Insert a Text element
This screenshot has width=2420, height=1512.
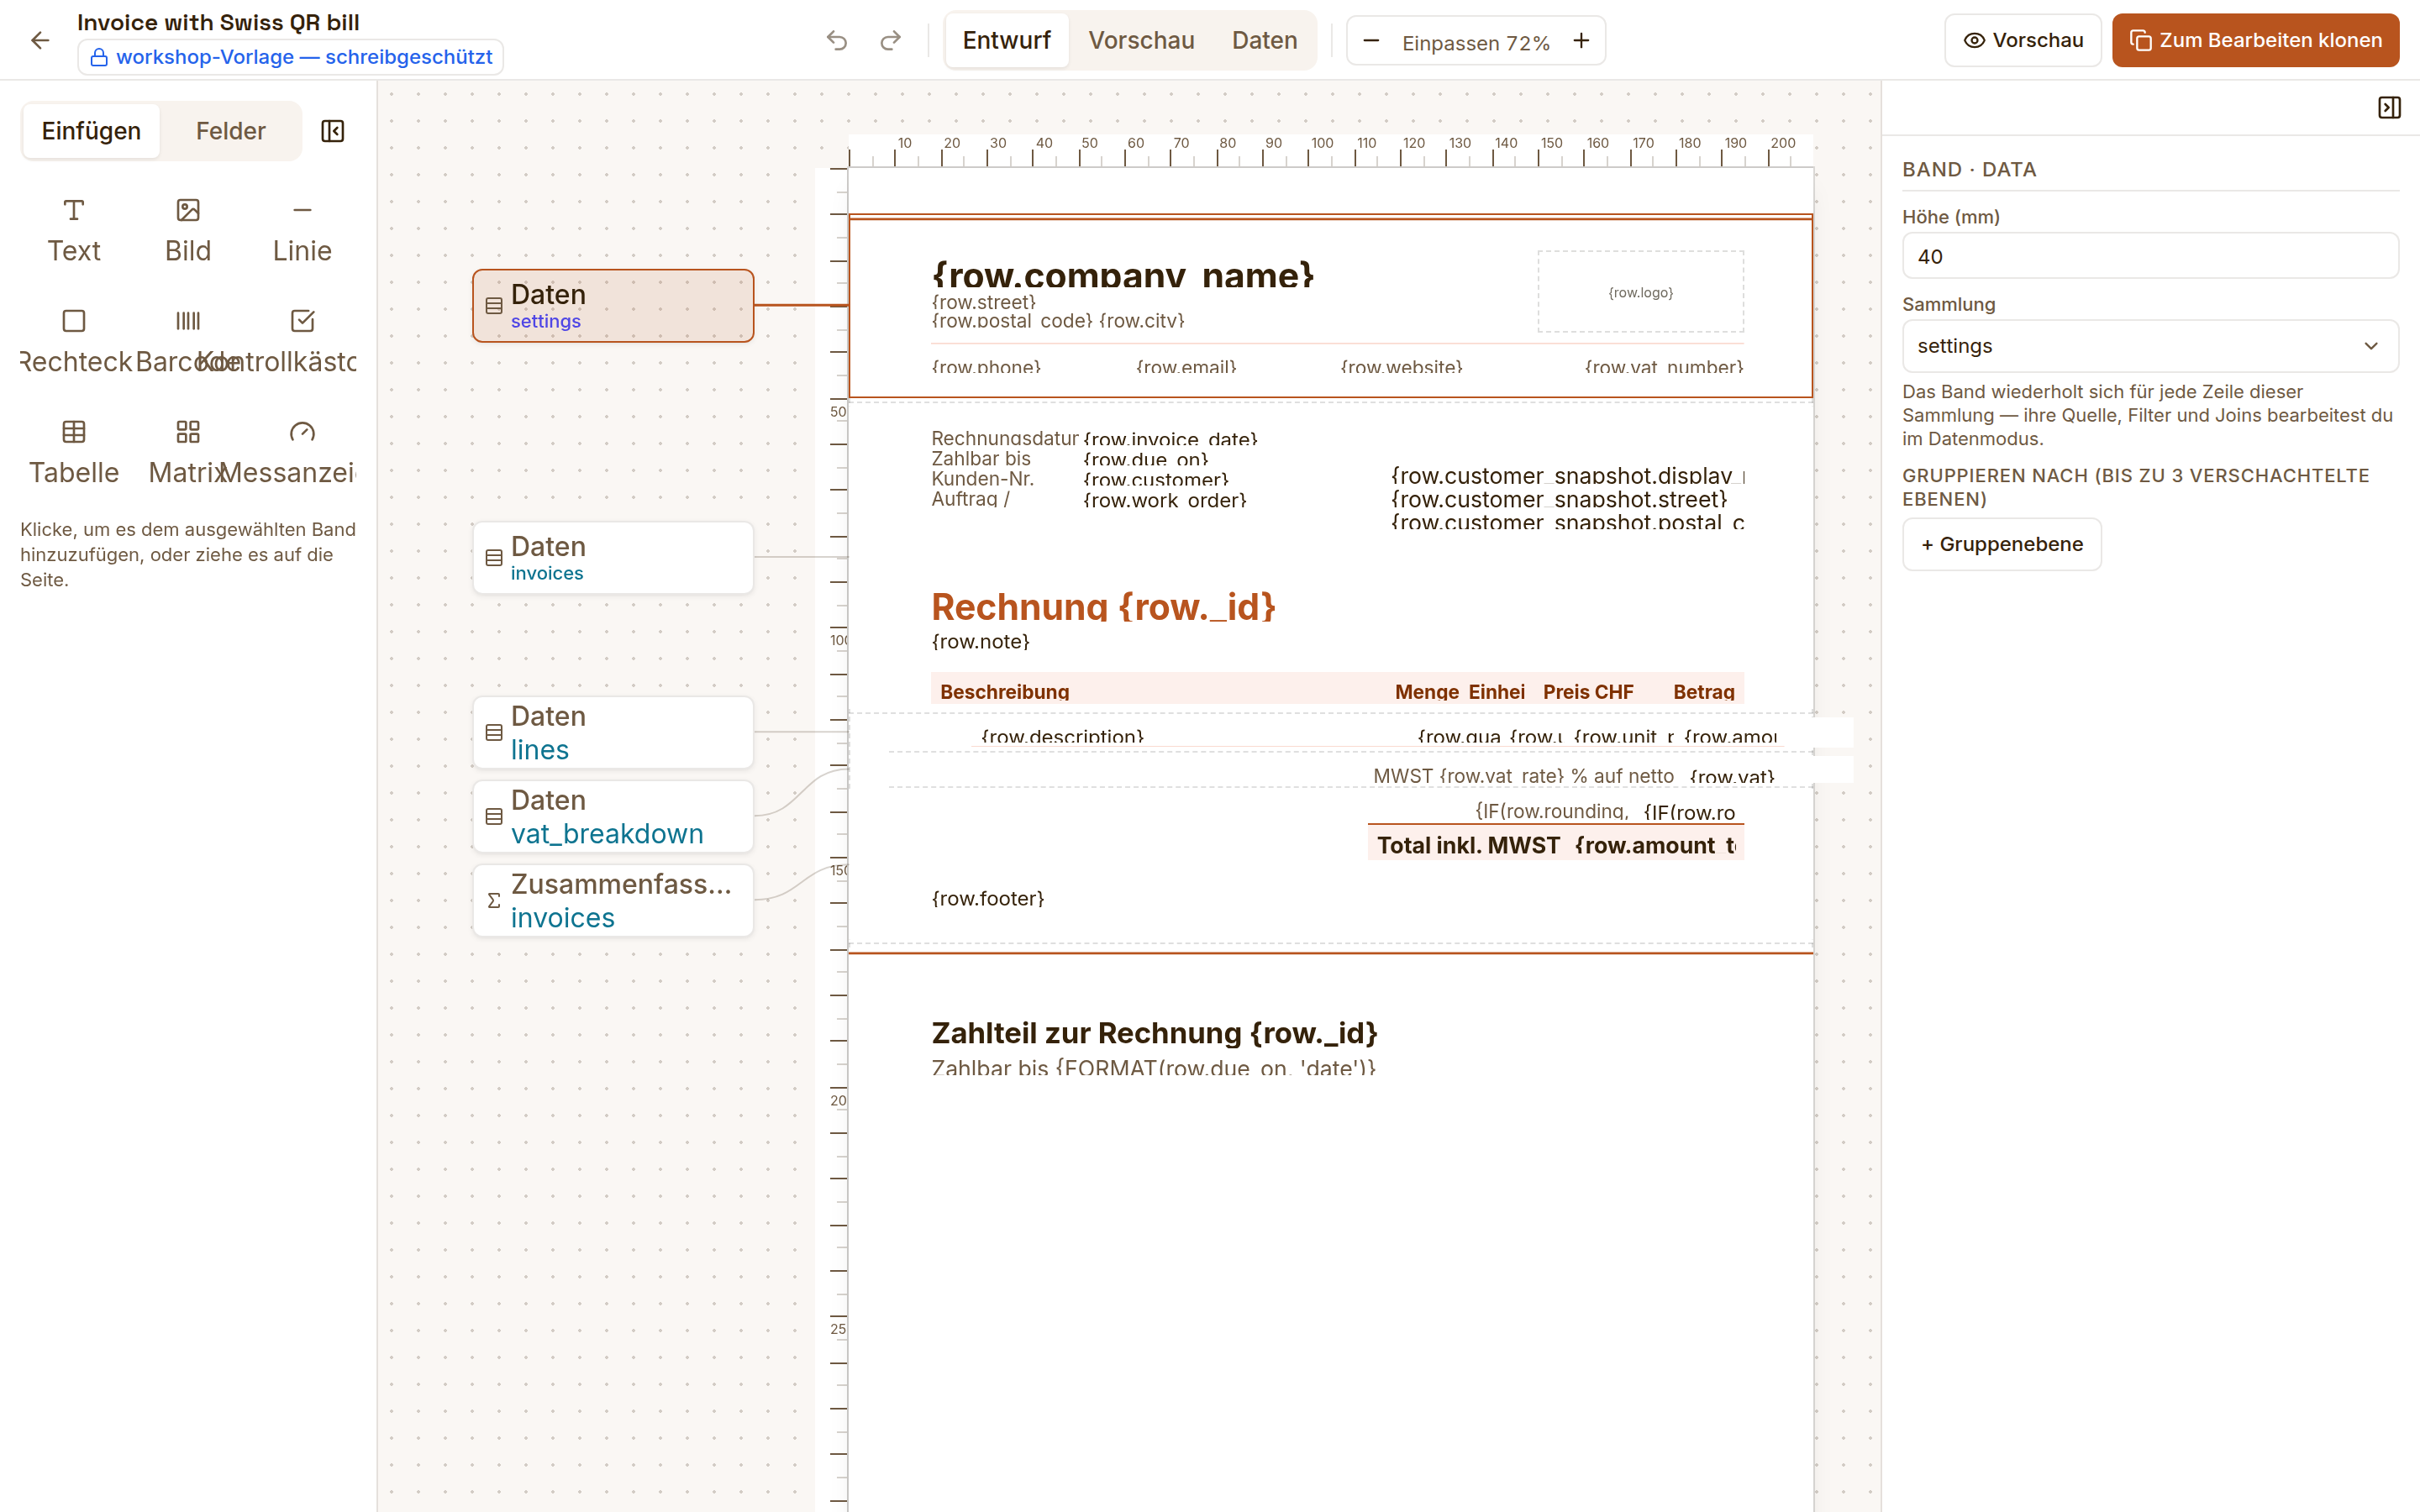(74, 231)
